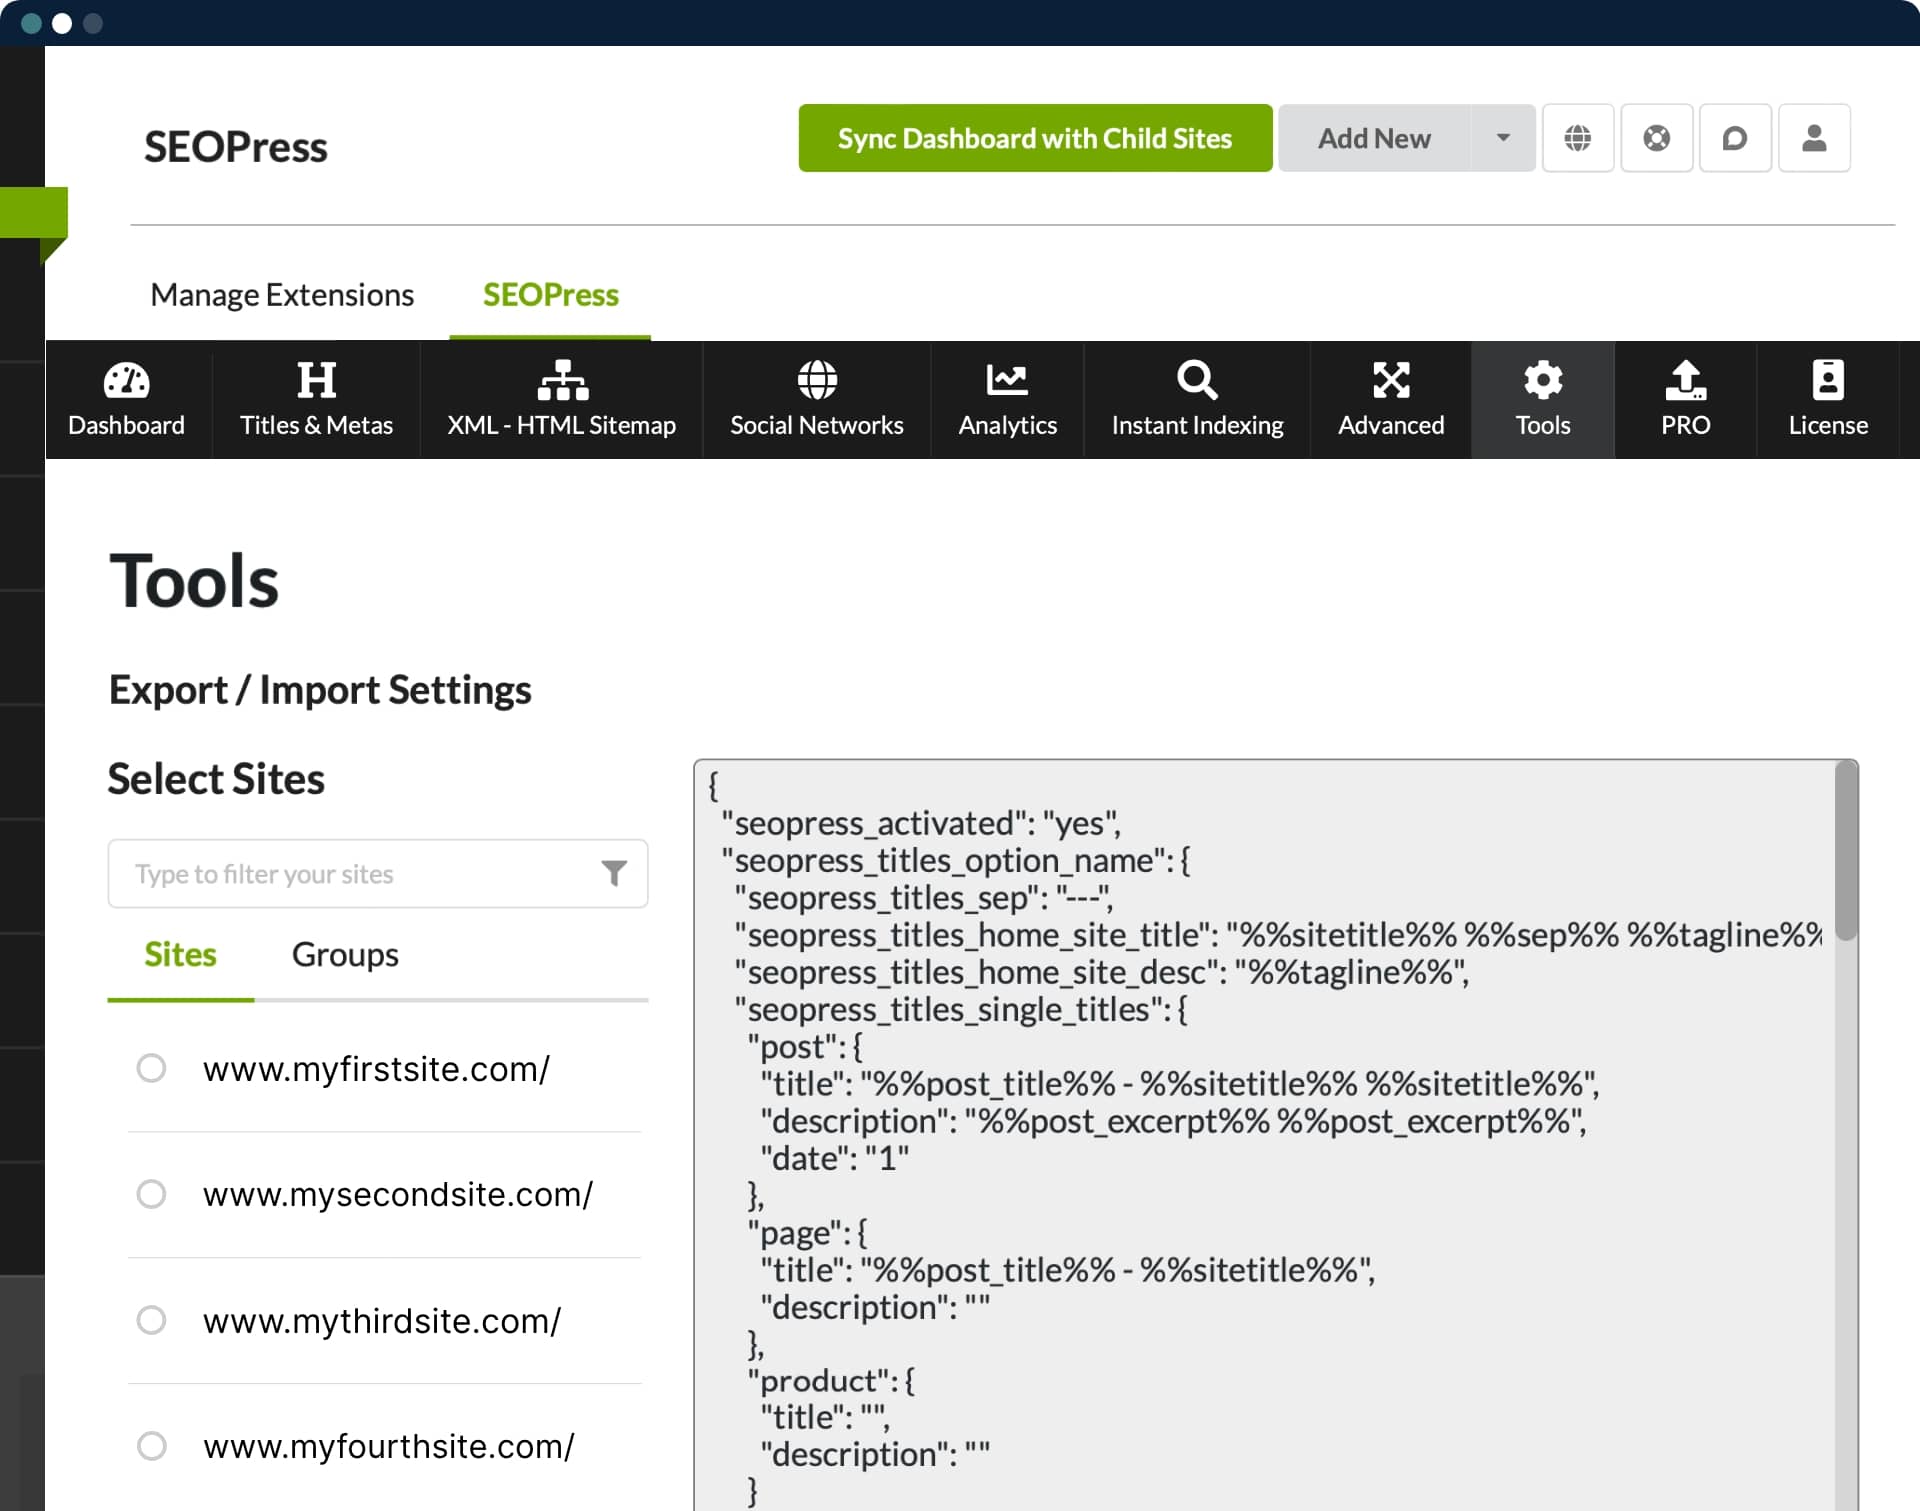
Task: Switch to the SEOPress tab
Action: pos(550,294)
